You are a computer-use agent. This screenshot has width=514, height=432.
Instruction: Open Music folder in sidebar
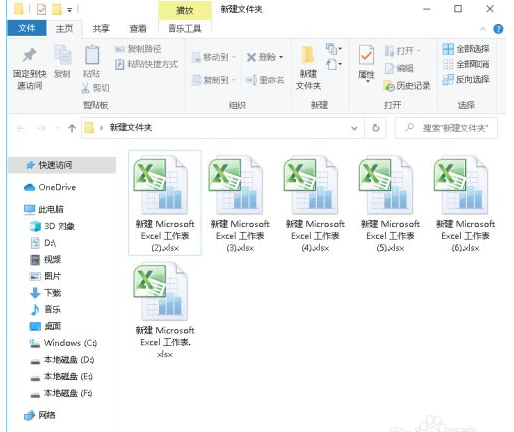45,310
